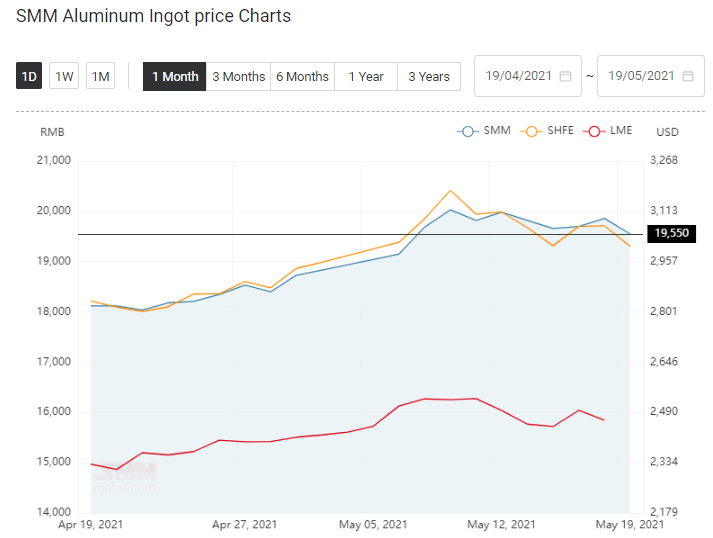Select the 1W interval button
Screen dimensions: 713x538
point(64,76)
